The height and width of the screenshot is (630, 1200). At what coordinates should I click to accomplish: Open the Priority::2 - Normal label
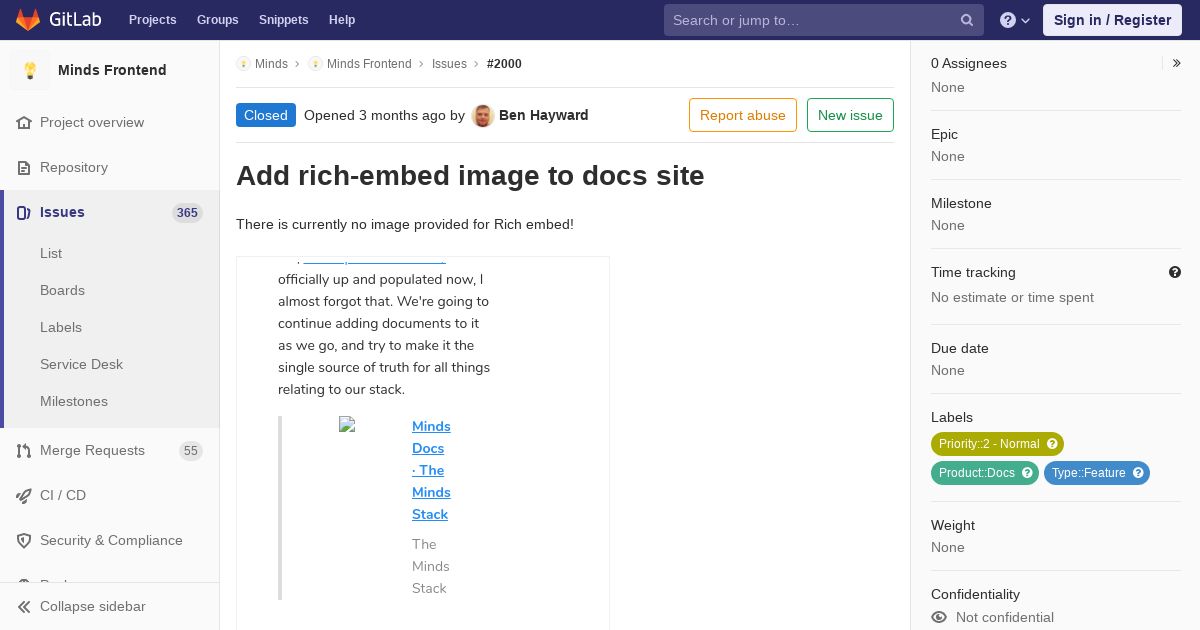coord(989,444)
